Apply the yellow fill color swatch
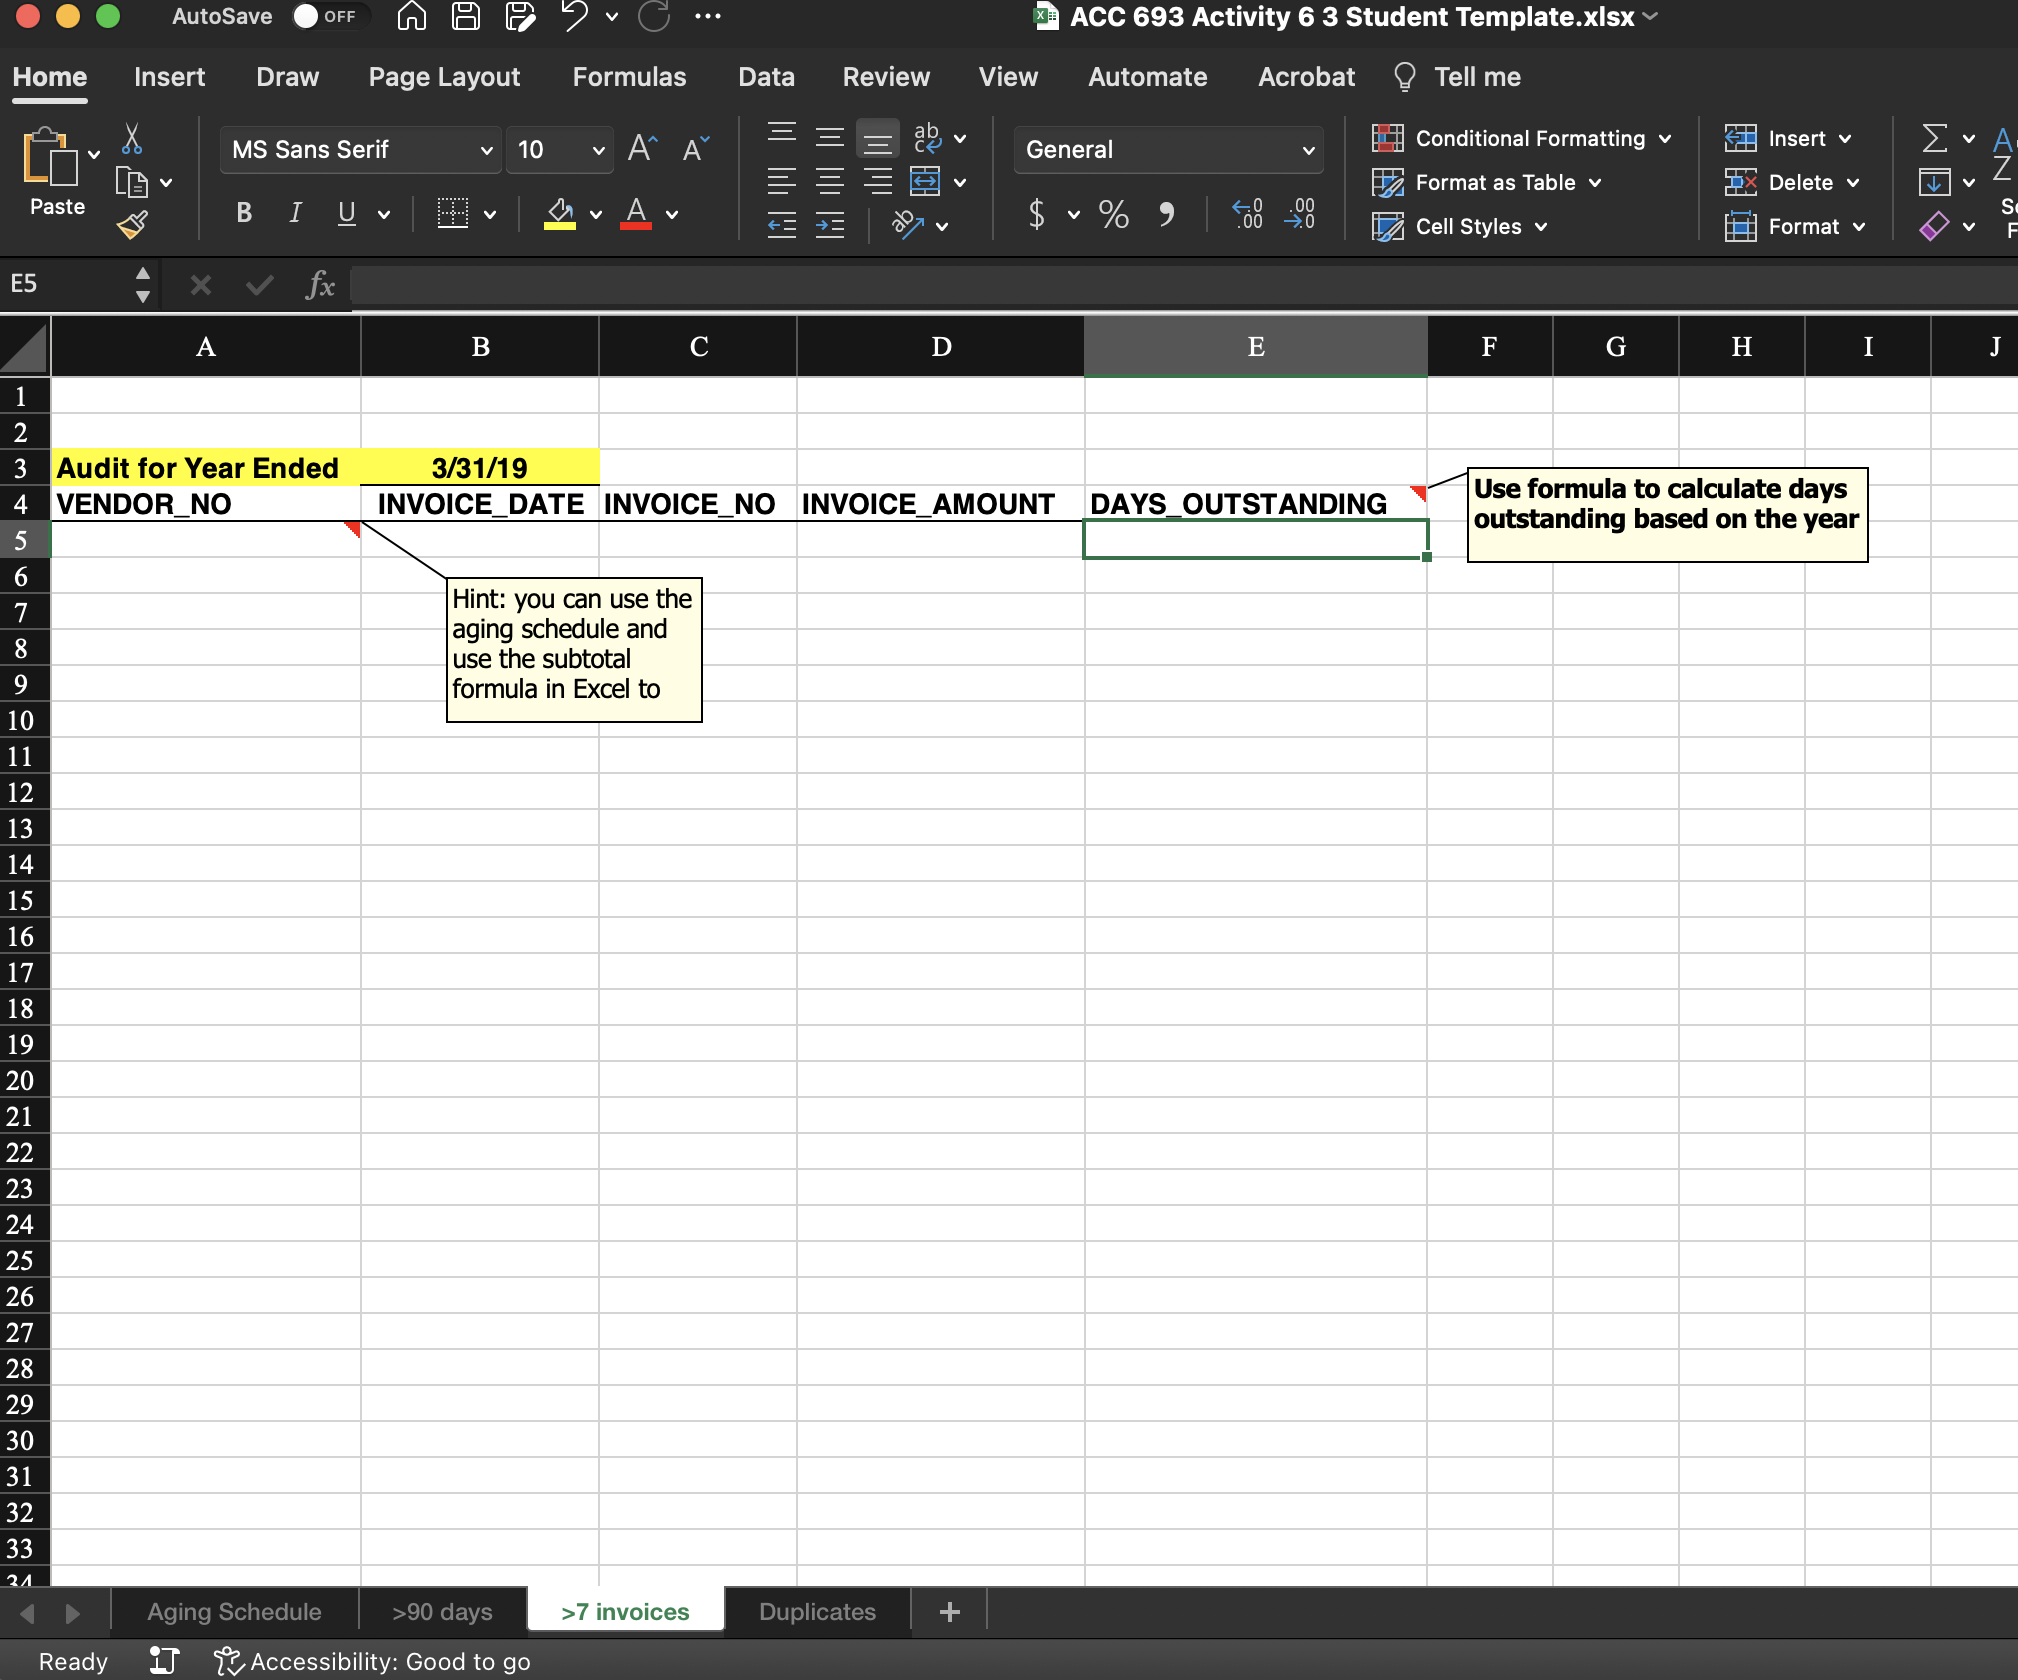The image size is (2018, 1680). point(560,214)
